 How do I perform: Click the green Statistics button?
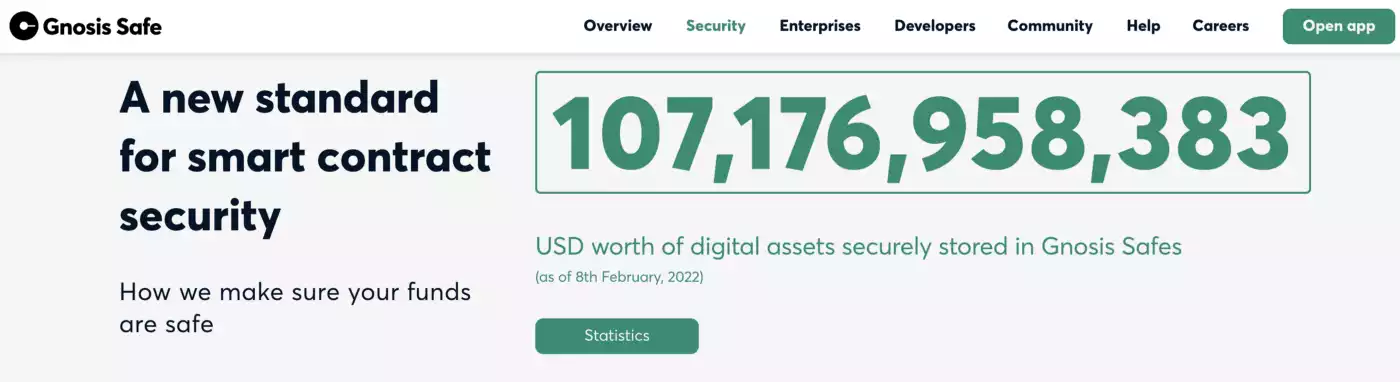[x=617, y=336]
